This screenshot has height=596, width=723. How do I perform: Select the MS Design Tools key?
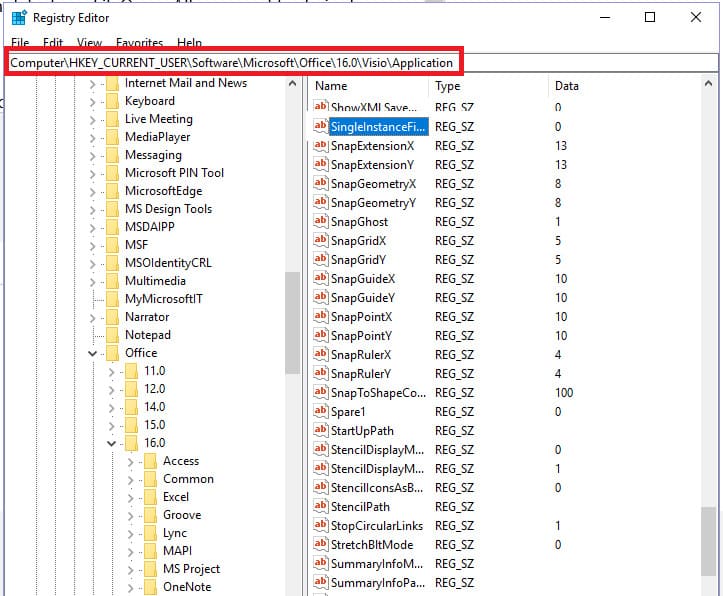coord(168,209)
